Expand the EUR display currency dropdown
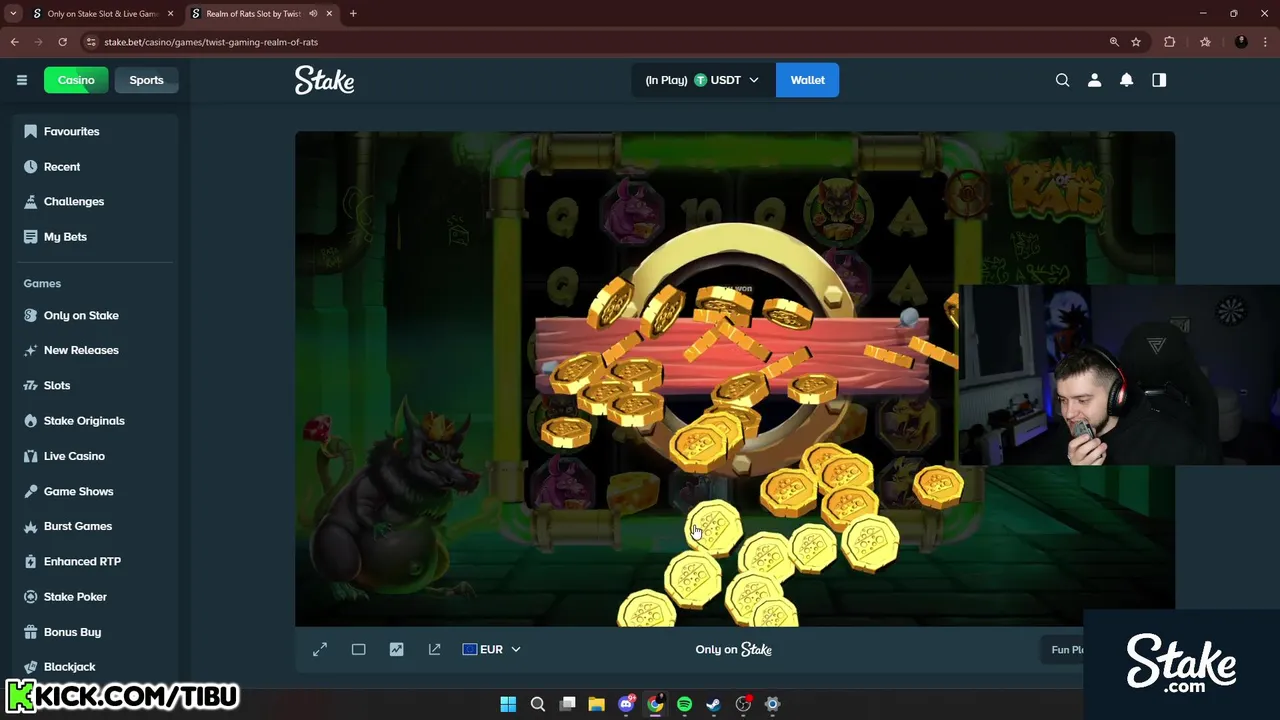The height and width of the screenshot is (720, 1280). [x=491, y=649]
